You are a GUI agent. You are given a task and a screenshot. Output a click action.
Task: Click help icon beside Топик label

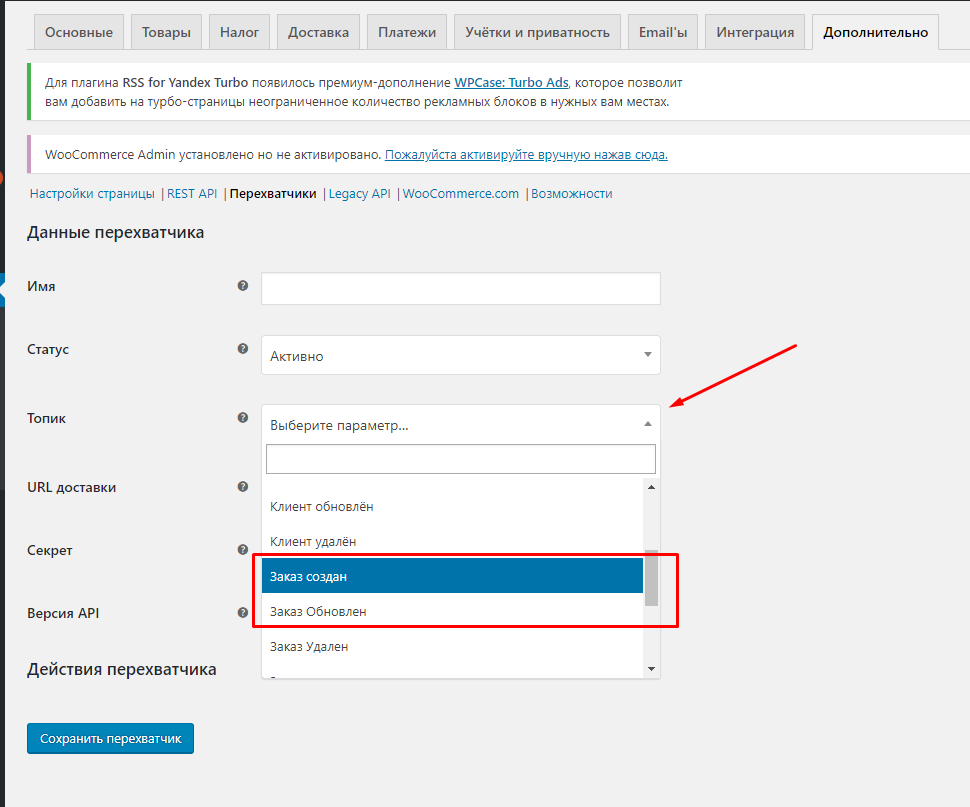[x=243, y=418]
